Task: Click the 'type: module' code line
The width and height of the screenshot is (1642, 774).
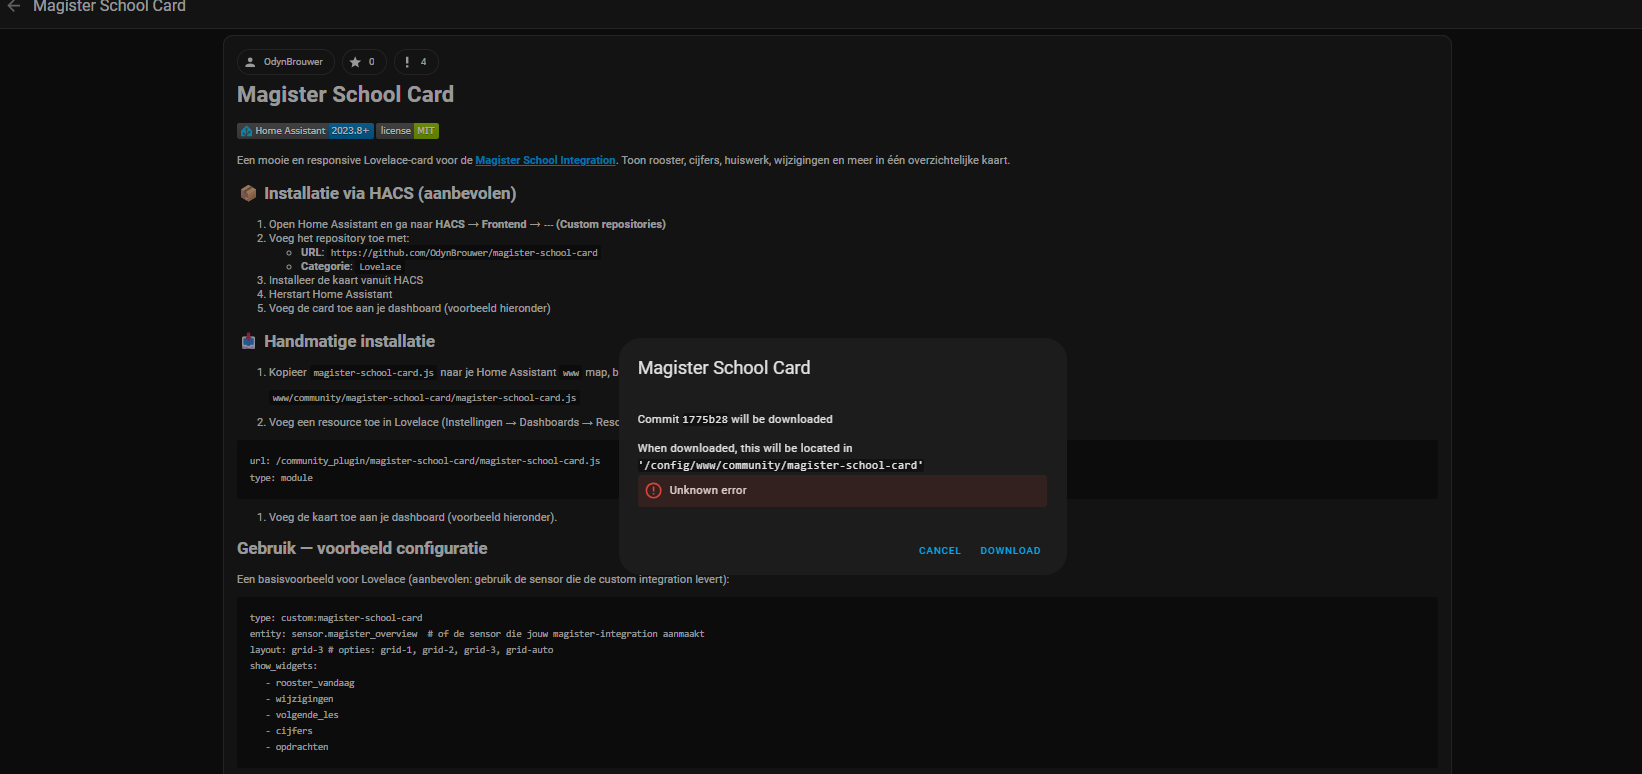Action: point(281,478)
